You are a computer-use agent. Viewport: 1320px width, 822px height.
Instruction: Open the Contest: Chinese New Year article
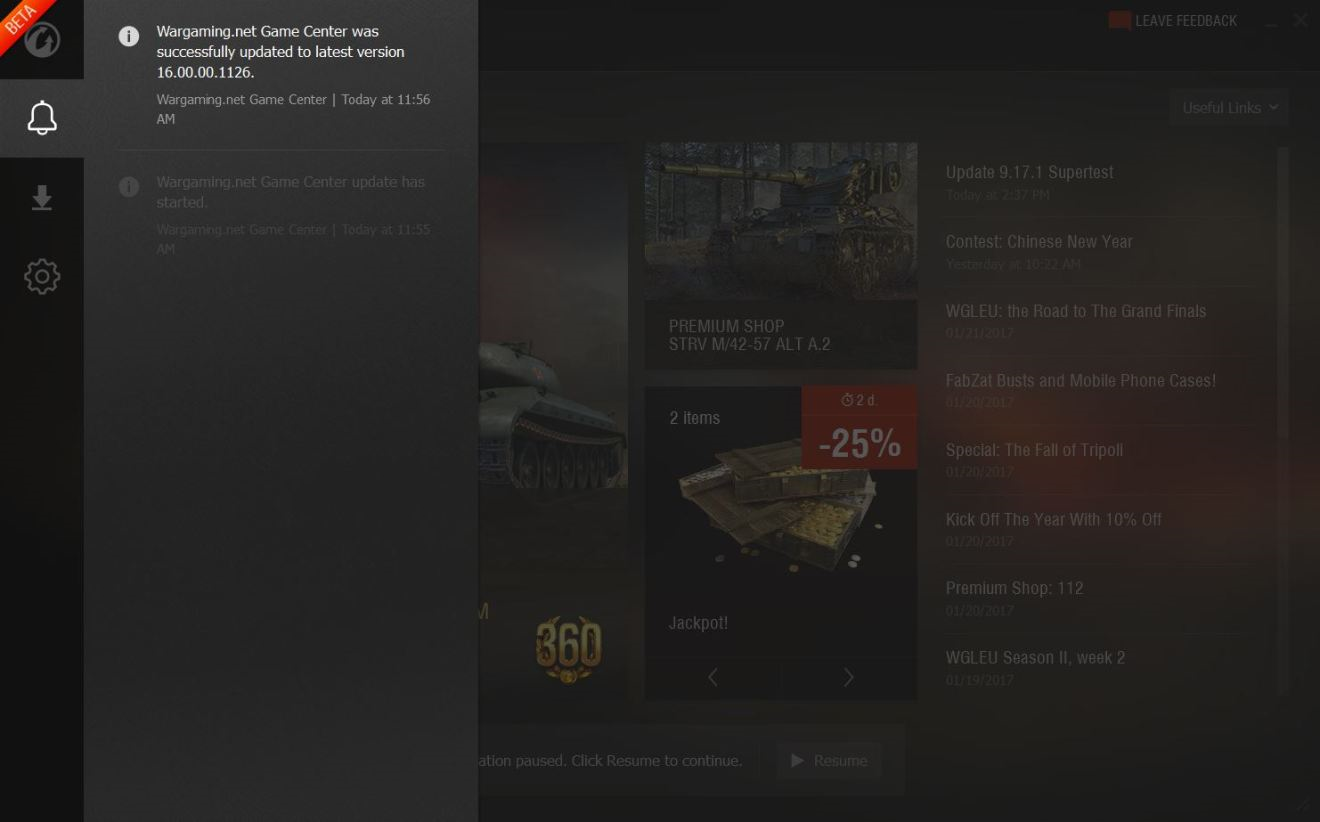[1039, 242]
